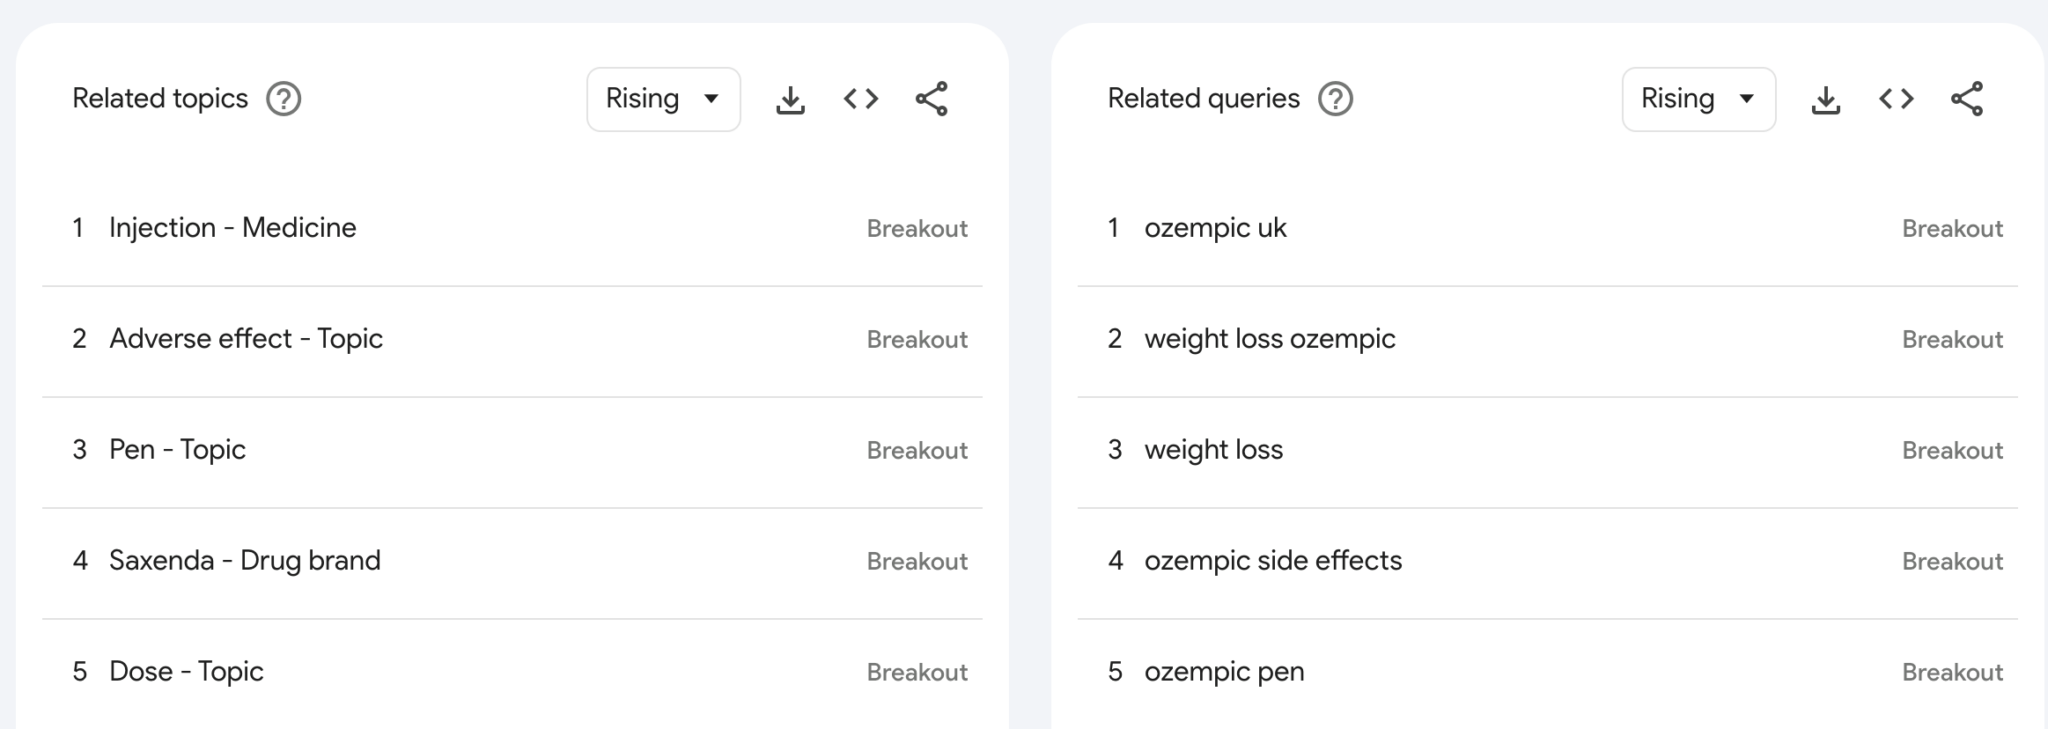
Task: Open the Rising dropdown for Related topics
Action: [663, 98]
